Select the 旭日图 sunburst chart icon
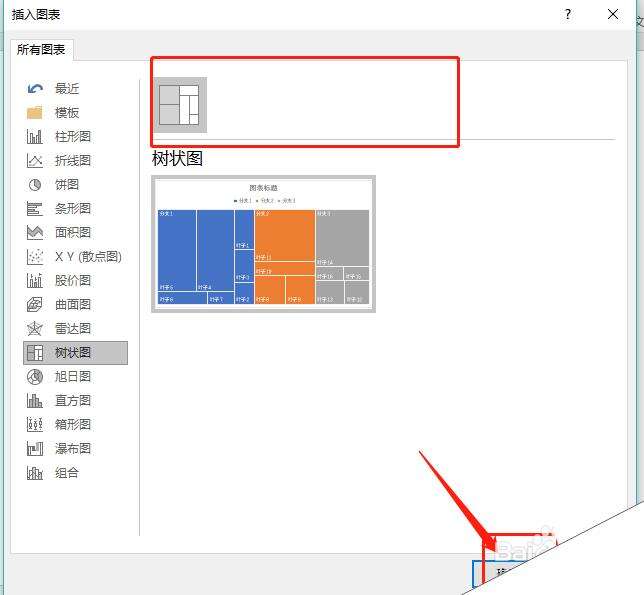Screen dimensions: 644x595 coord(35,377)
